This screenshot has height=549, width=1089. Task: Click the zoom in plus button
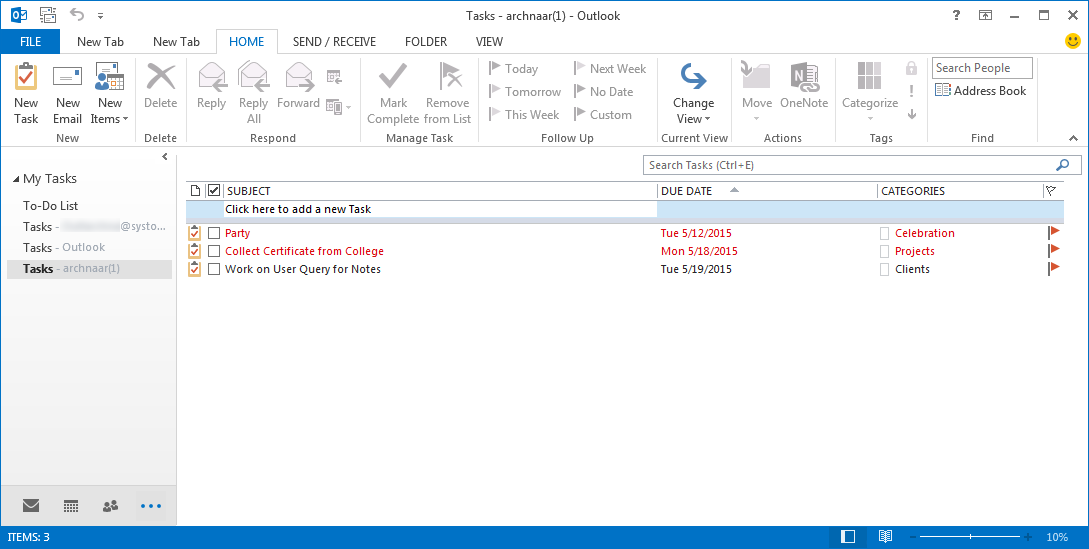(1028, 537)
